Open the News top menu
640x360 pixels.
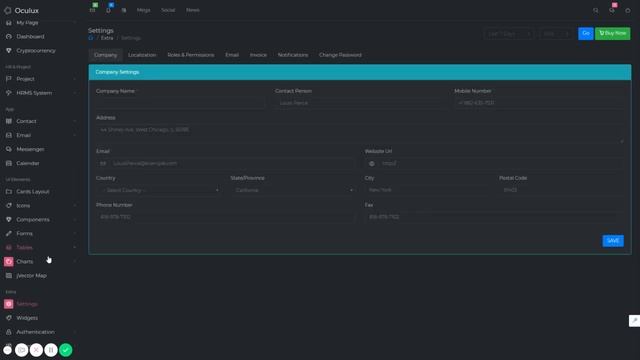(x=193, y=10)
